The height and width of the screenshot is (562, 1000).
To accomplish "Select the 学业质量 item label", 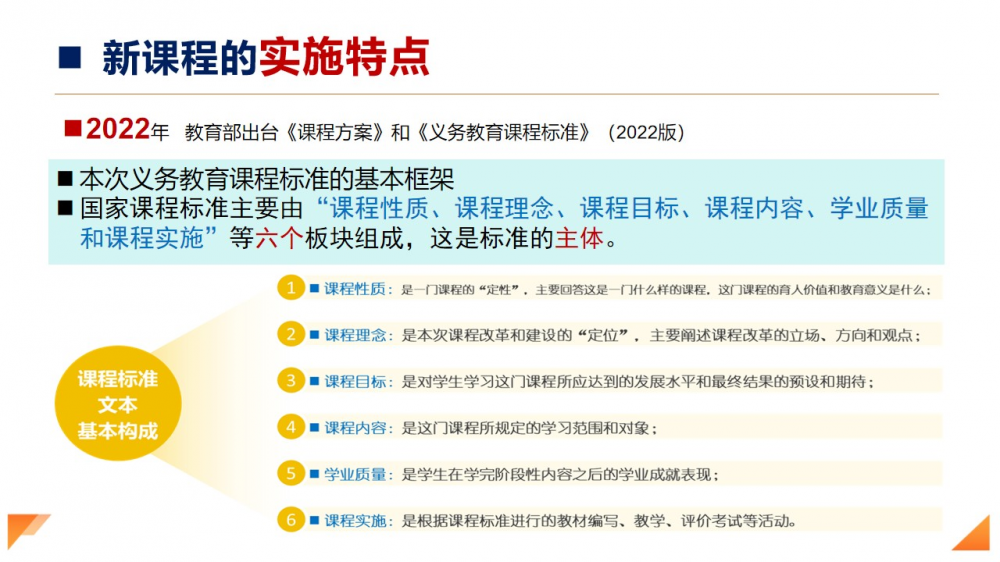I will 355,474.
